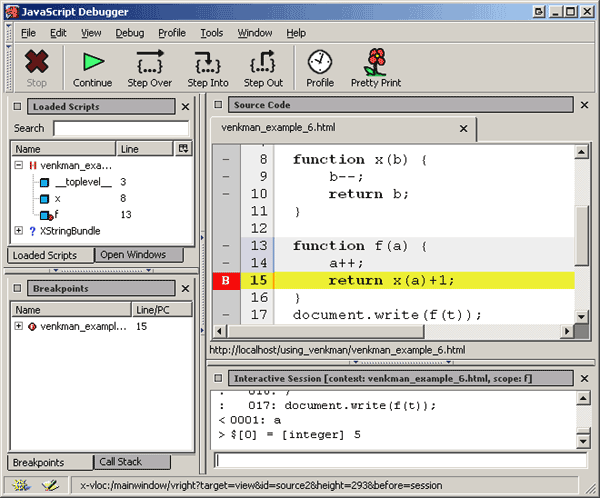Click the column picker icon in Loaded Scripts
This screenshot has height=498, width=600.
pos(183,149)
